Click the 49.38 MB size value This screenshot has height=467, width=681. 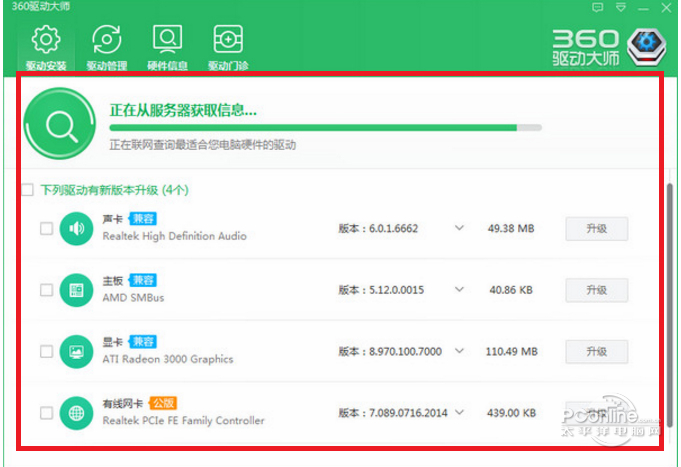coord(511,229)
